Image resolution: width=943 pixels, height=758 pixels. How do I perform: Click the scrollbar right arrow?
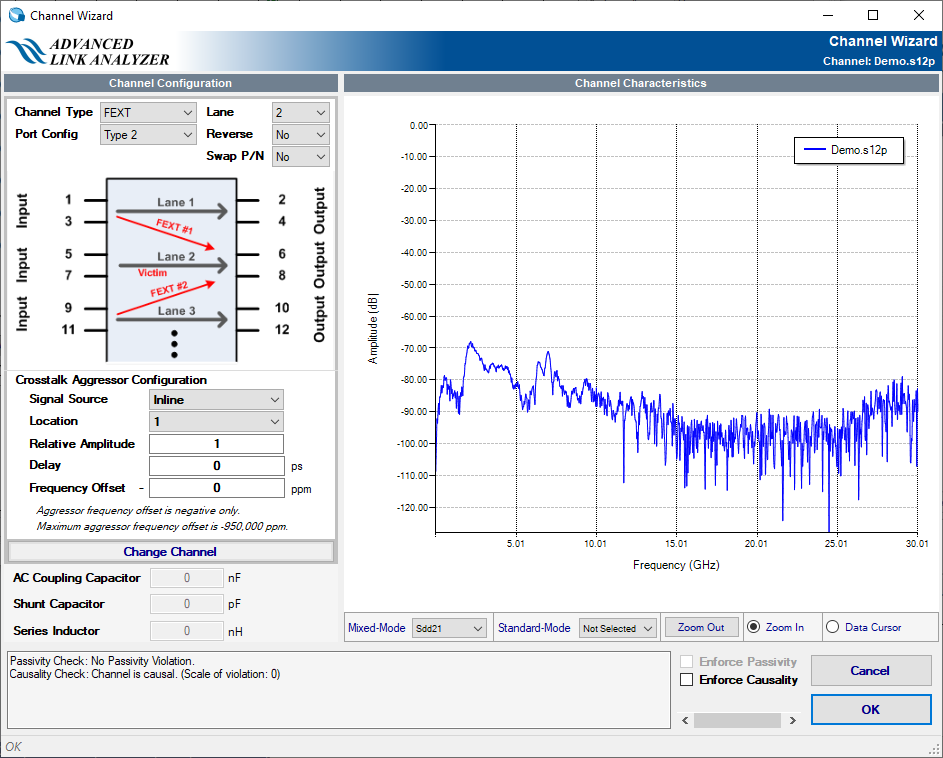point(793,720)
